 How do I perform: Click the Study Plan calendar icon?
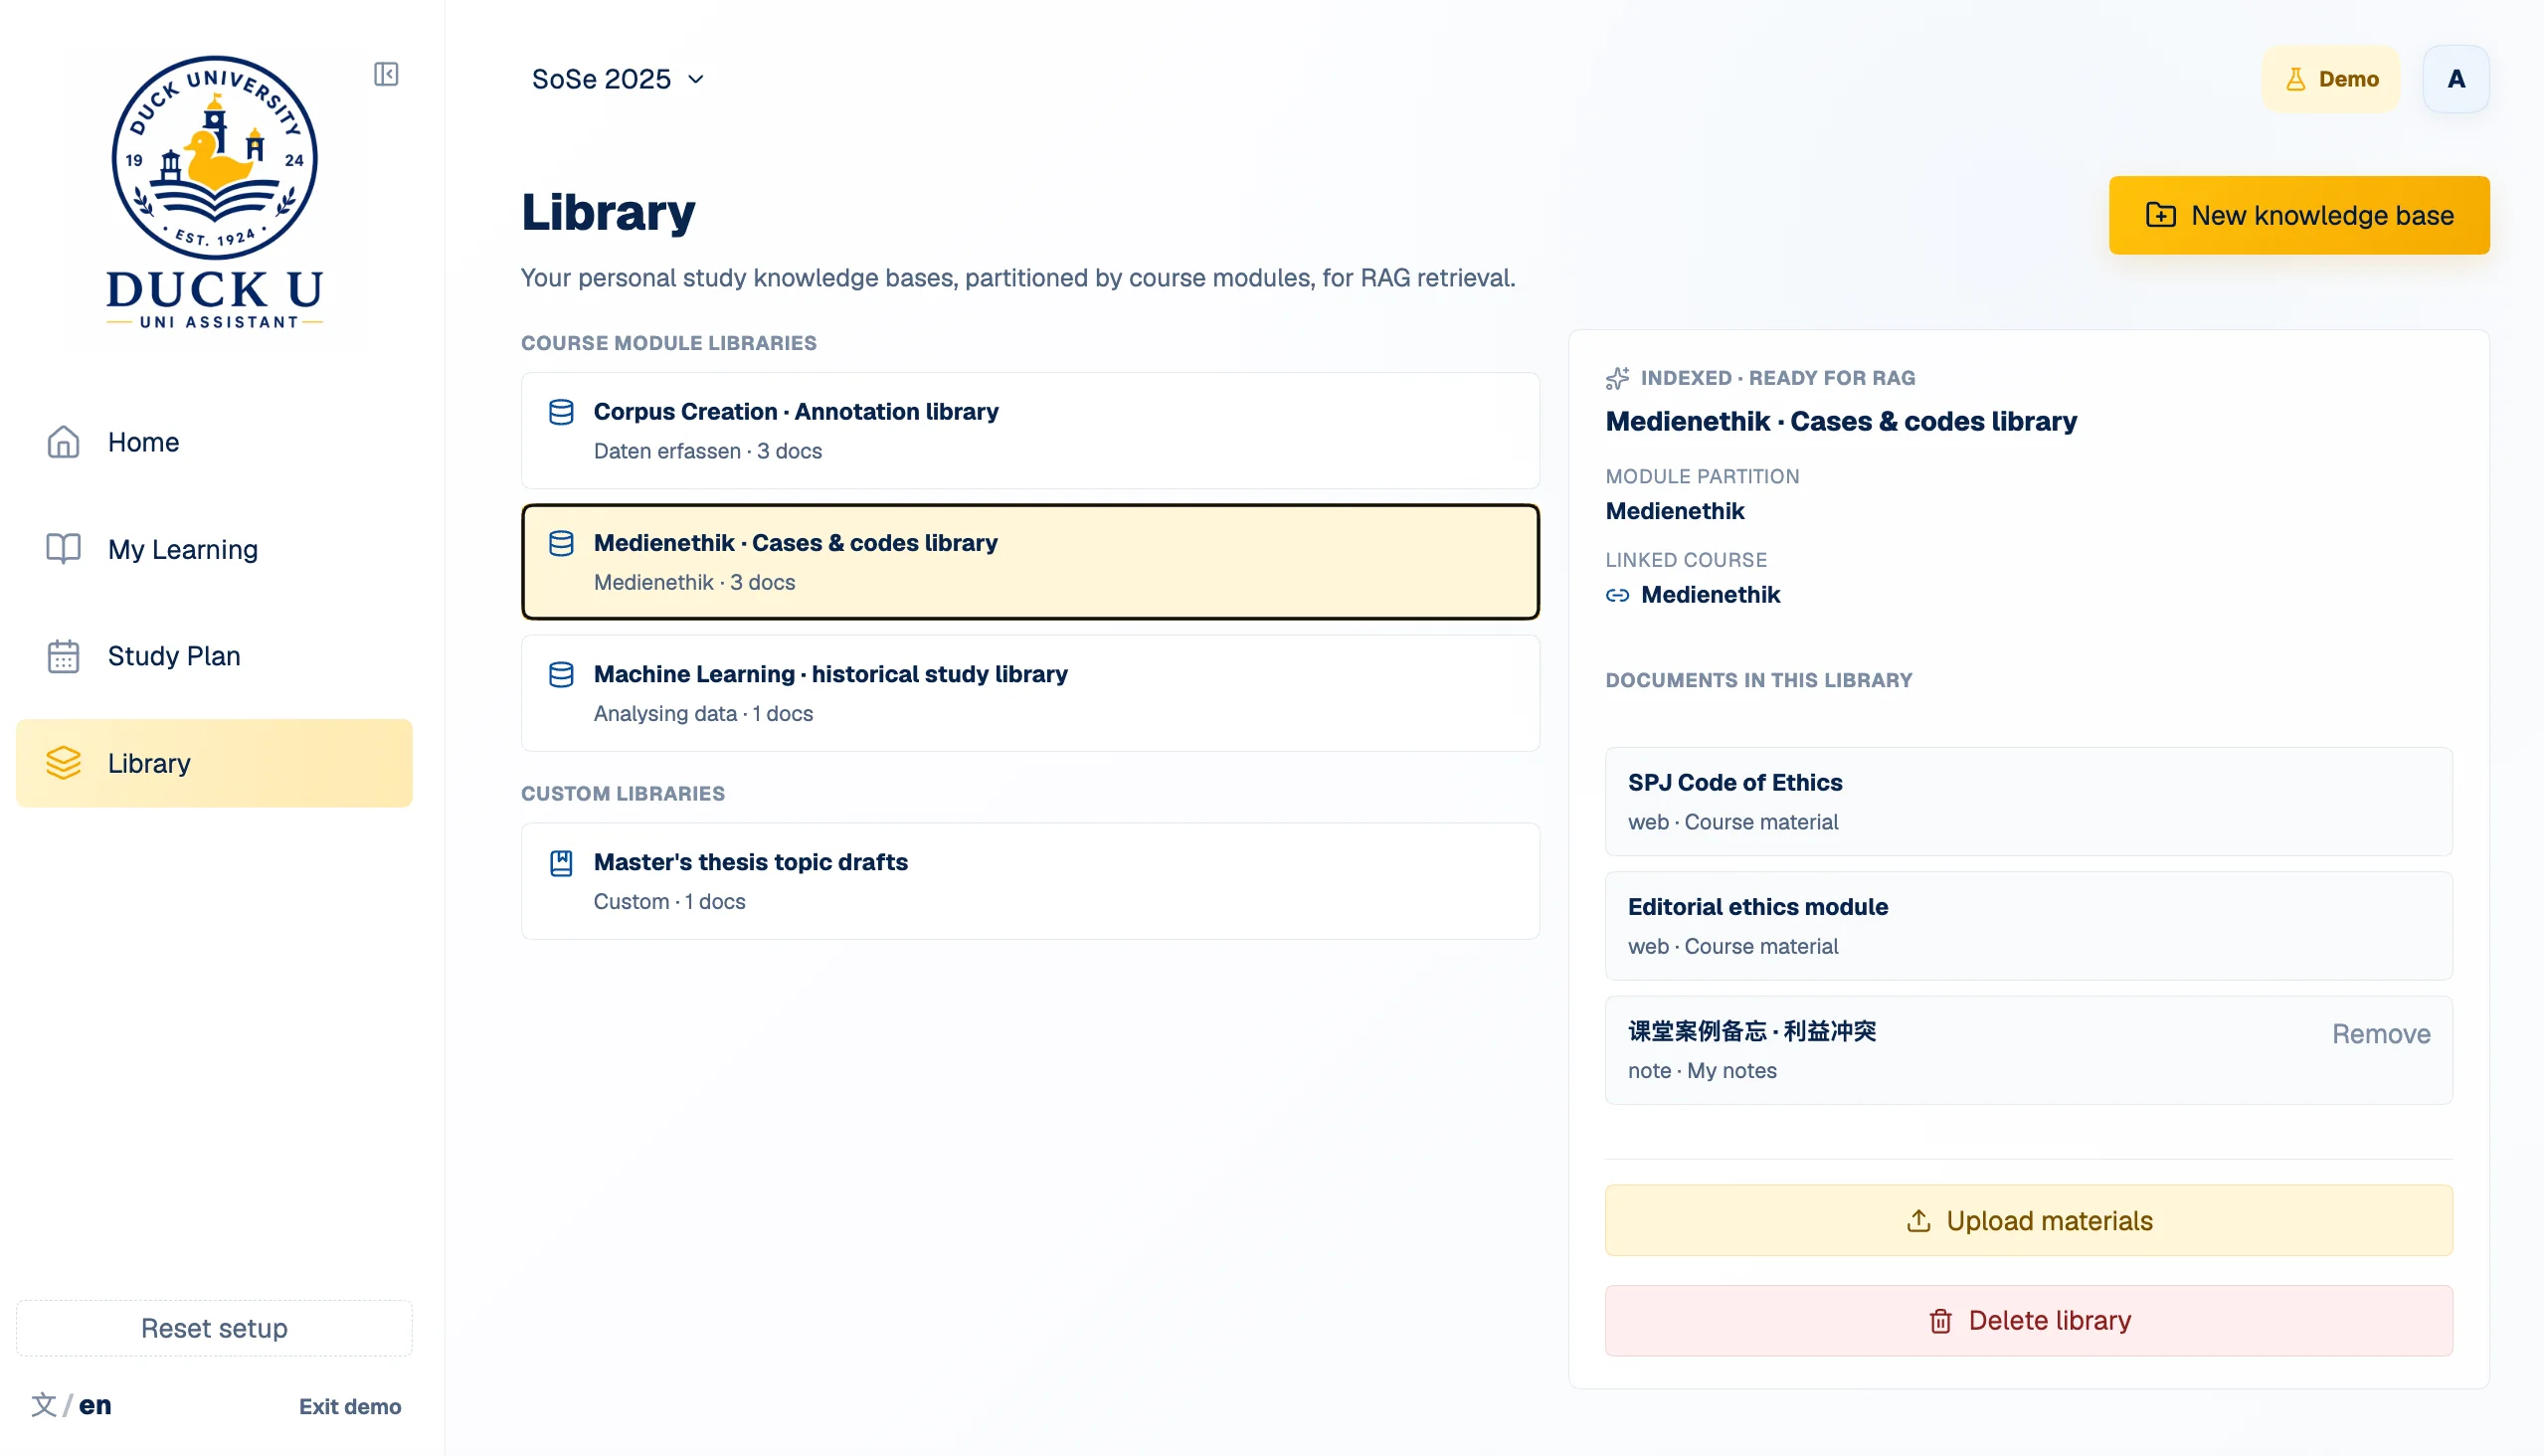[x=63, y=656]
